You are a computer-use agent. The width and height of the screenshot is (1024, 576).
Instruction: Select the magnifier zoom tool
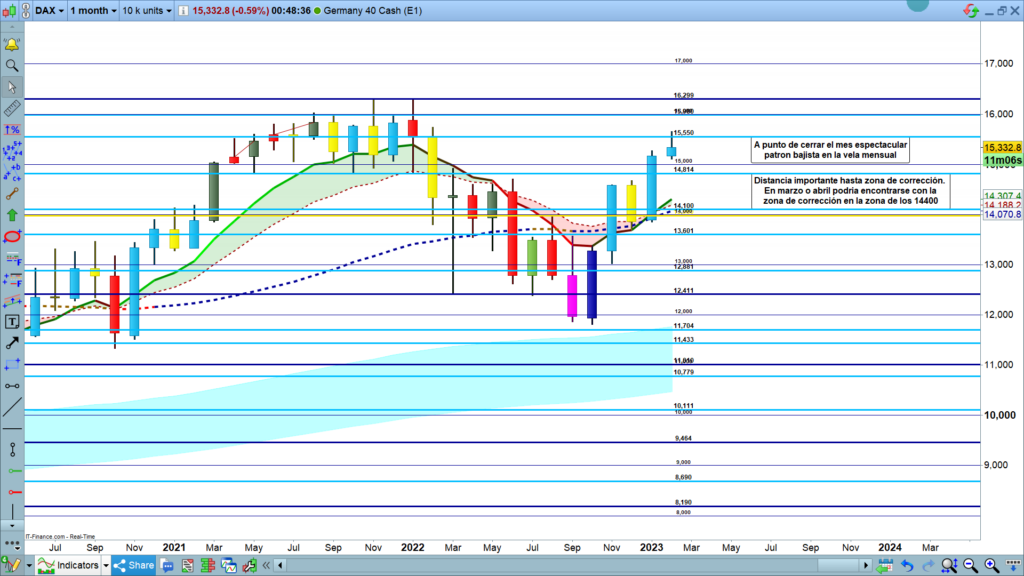tap(12, 66)
